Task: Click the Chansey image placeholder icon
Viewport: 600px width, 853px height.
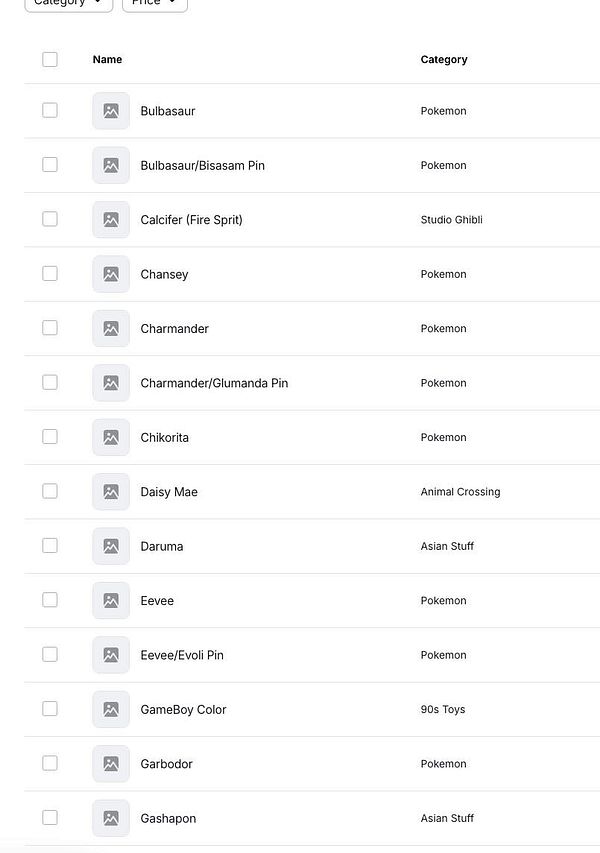Action: (x=110, y=274)
